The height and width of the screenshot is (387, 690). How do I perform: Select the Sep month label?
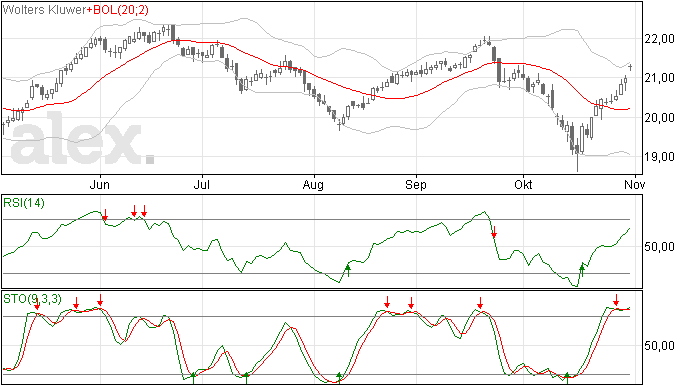point(416,185)
